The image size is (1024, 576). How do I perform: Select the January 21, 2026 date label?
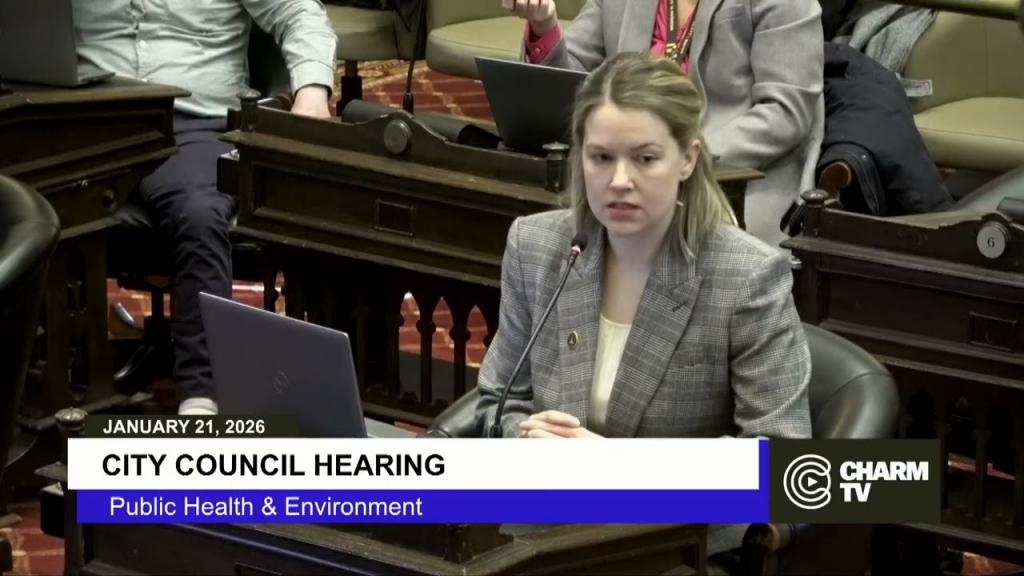coord(183,427)
